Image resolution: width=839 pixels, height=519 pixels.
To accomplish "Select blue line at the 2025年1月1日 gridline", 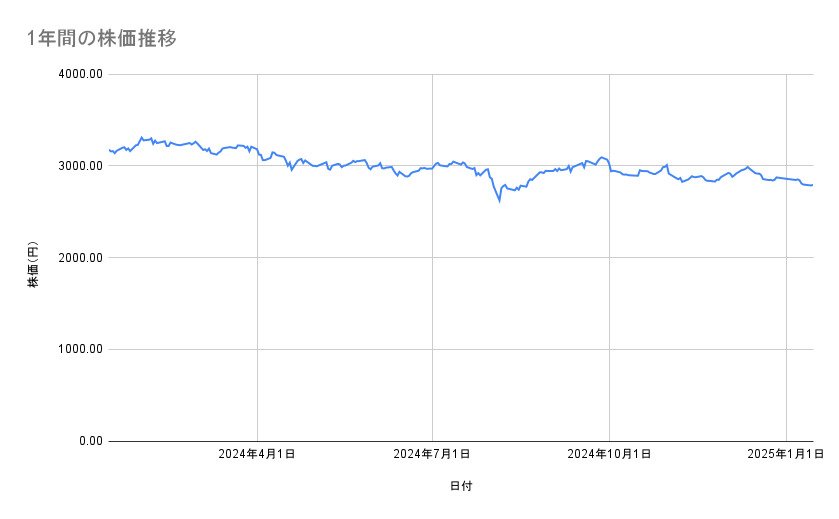I will click(x=787, y=179).
